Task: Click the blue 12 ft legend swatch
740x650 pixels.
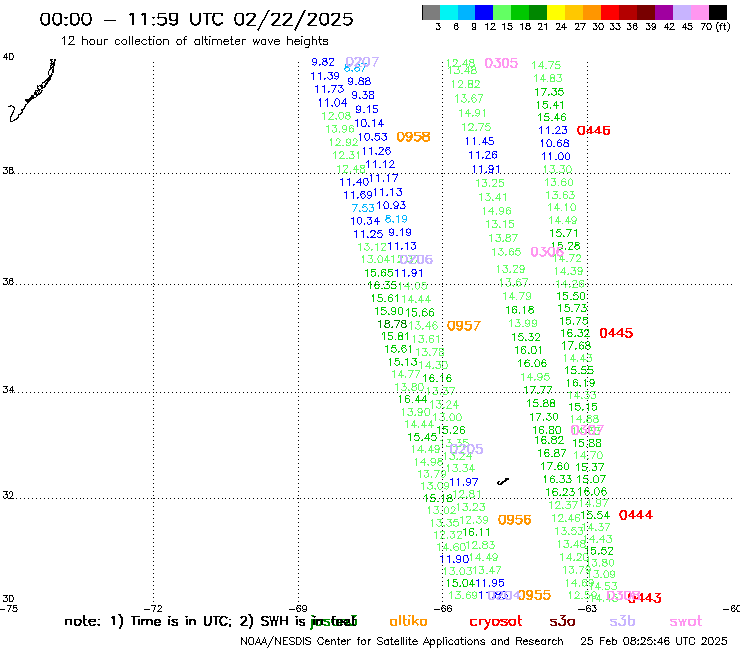Action: point(484,12)
